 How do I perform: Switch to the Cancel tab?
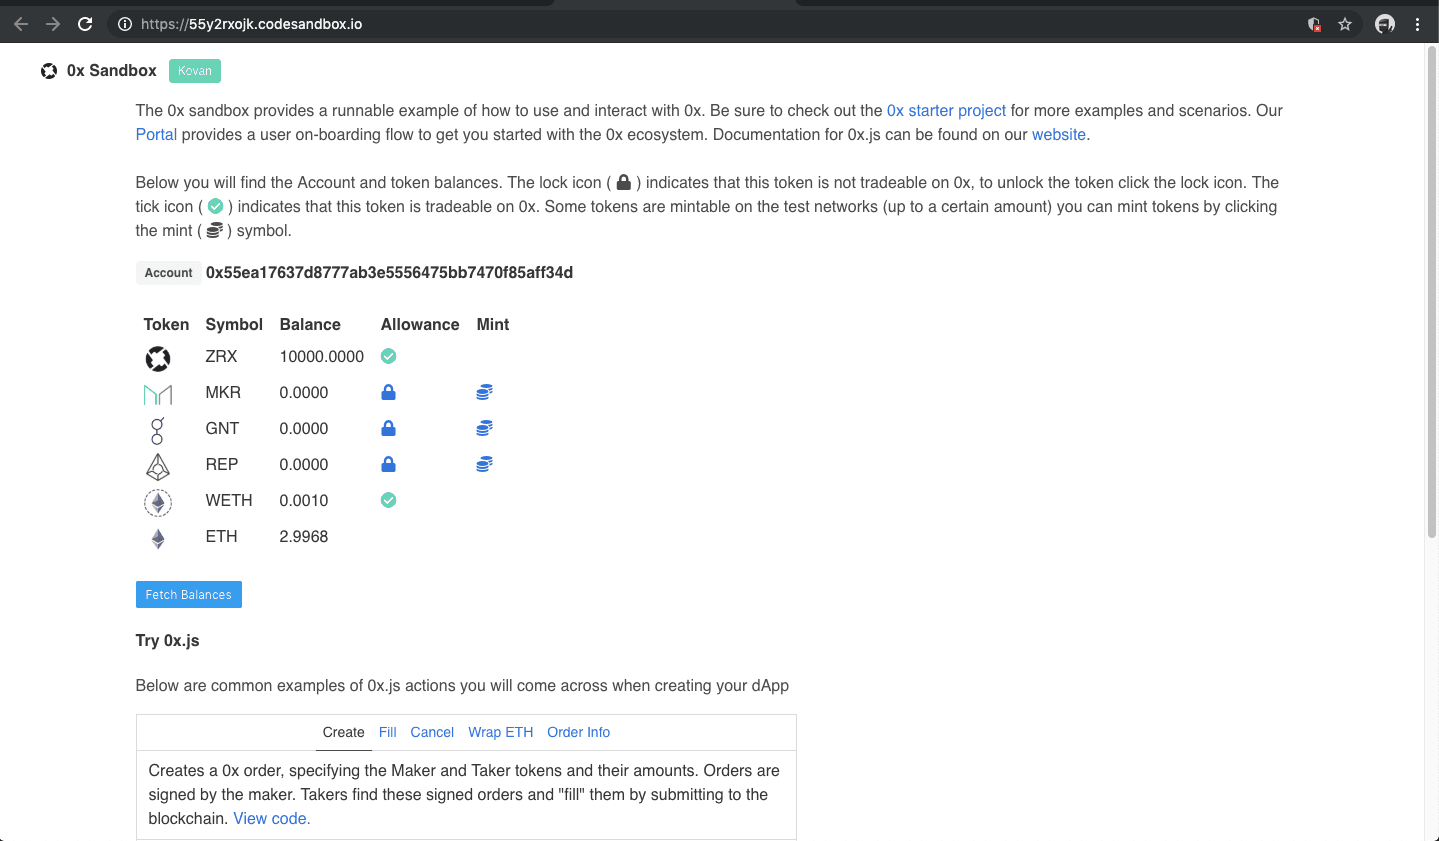click(x=432, y=732)
